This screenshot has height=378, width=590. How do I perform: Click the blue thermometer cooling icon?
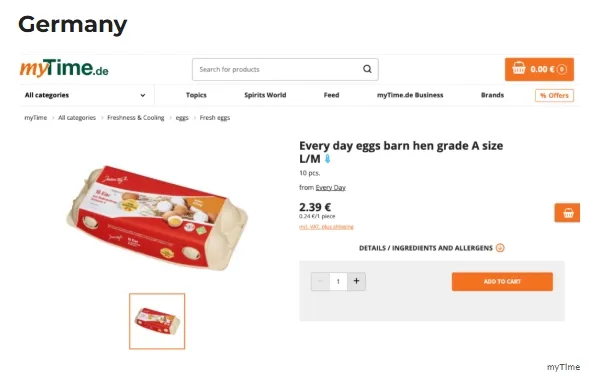(327, 159)
